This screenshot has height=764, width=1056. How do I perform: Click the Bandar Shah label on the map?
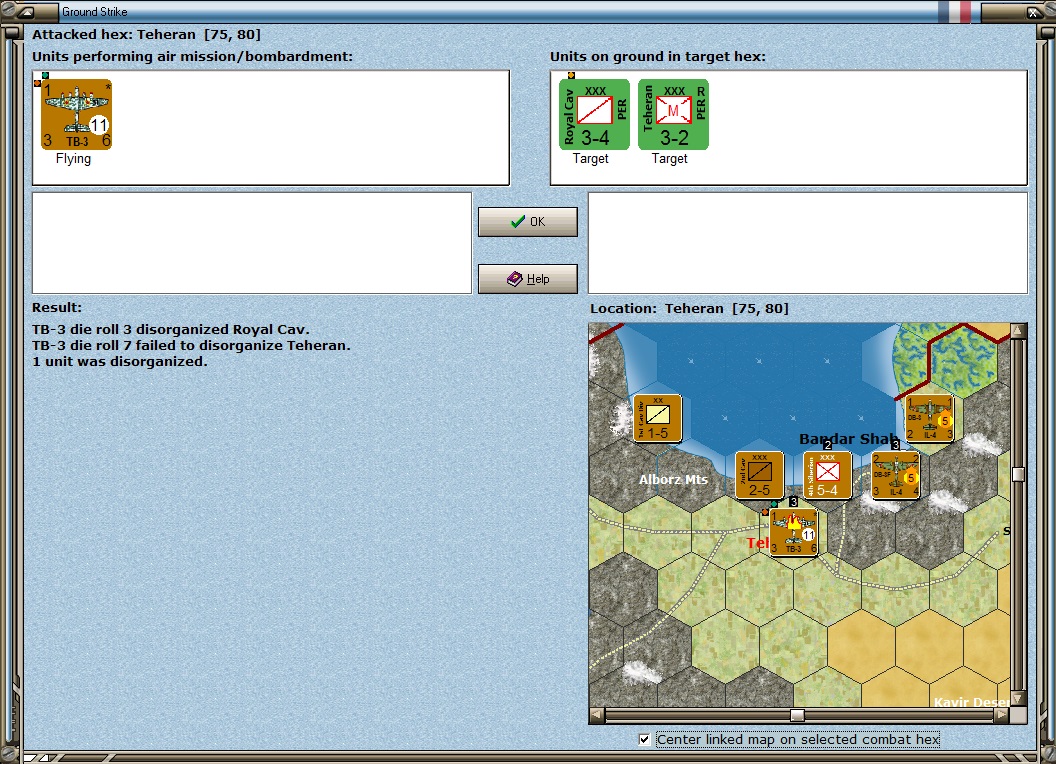(x=848, y=439)
